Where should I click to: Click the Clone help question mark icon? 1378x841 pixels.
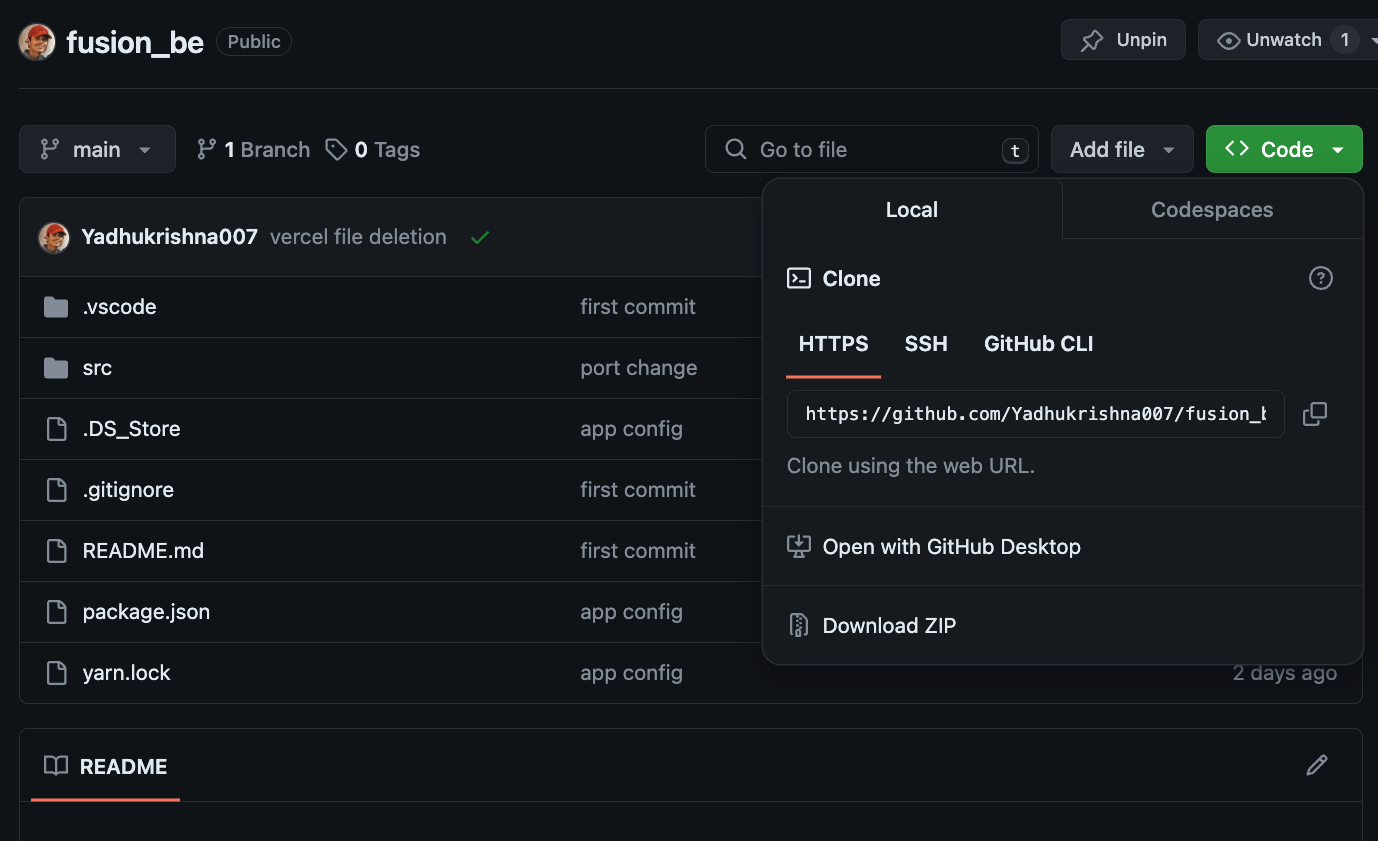point(1321,278)
